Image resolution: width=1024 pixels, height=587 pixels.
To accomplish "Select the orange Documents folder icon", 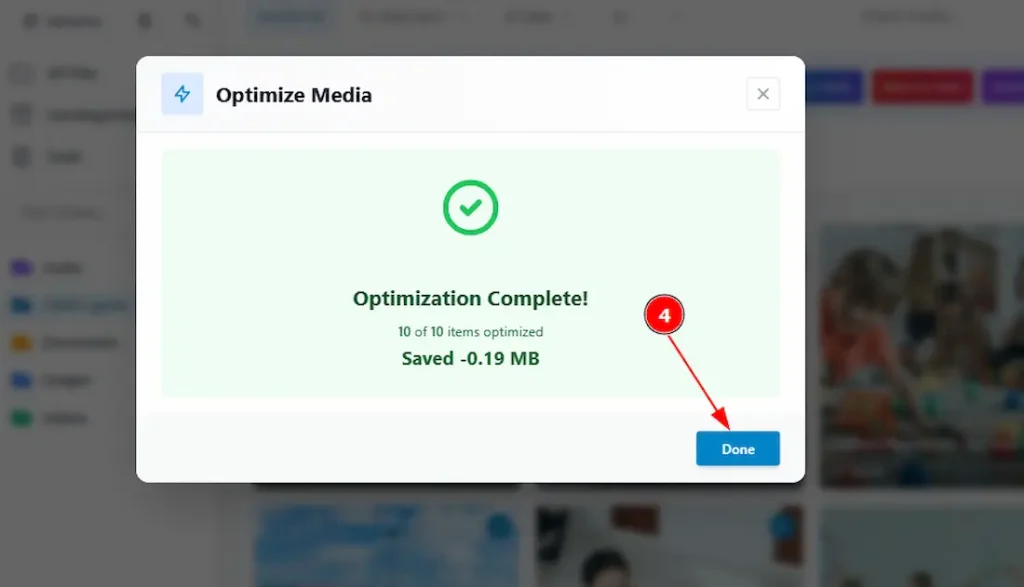I will click(x=21, y=342).
